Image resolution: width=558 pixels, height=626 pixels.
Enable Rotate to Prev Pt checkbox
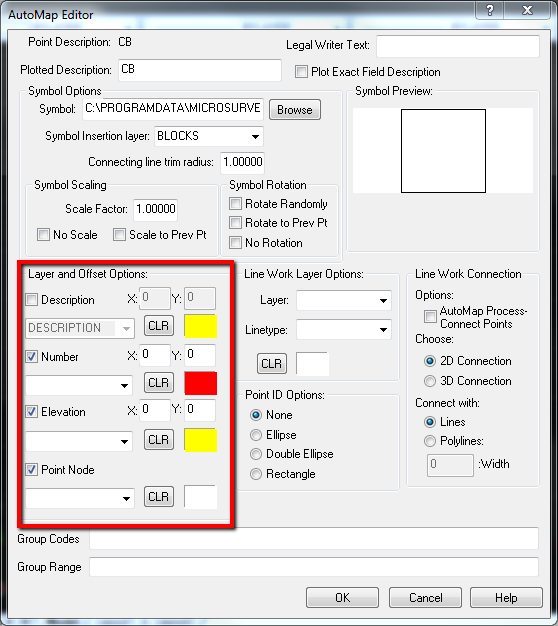point(235,222)
